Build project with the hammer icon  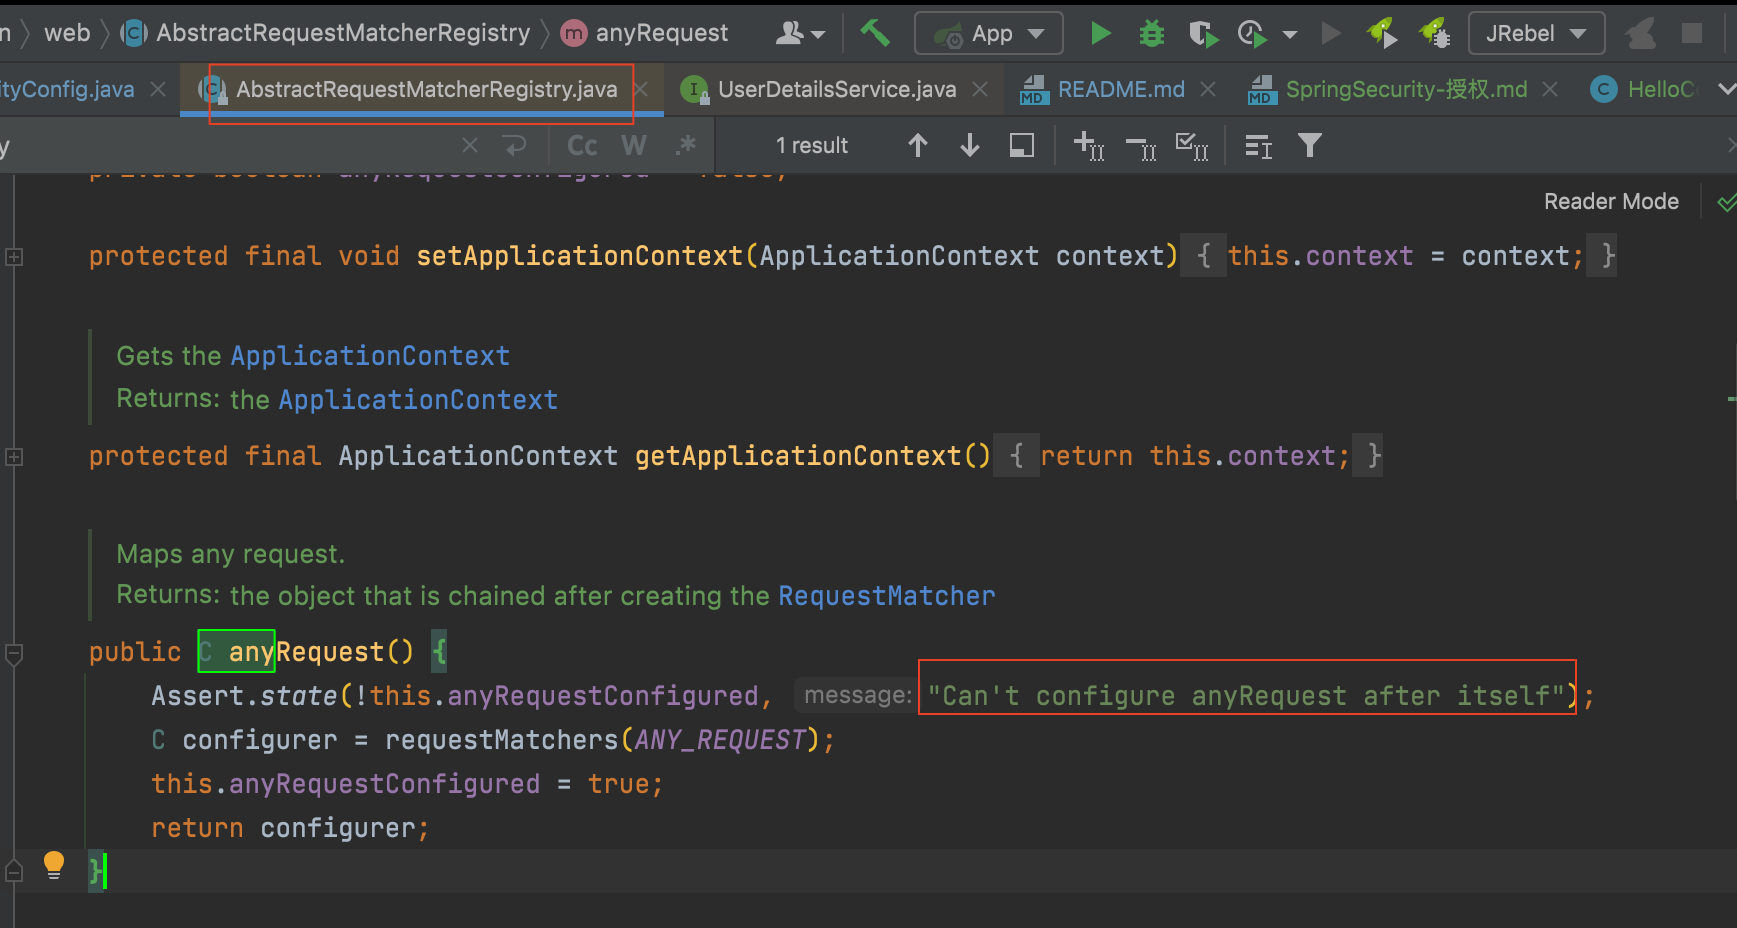point(875,33)
